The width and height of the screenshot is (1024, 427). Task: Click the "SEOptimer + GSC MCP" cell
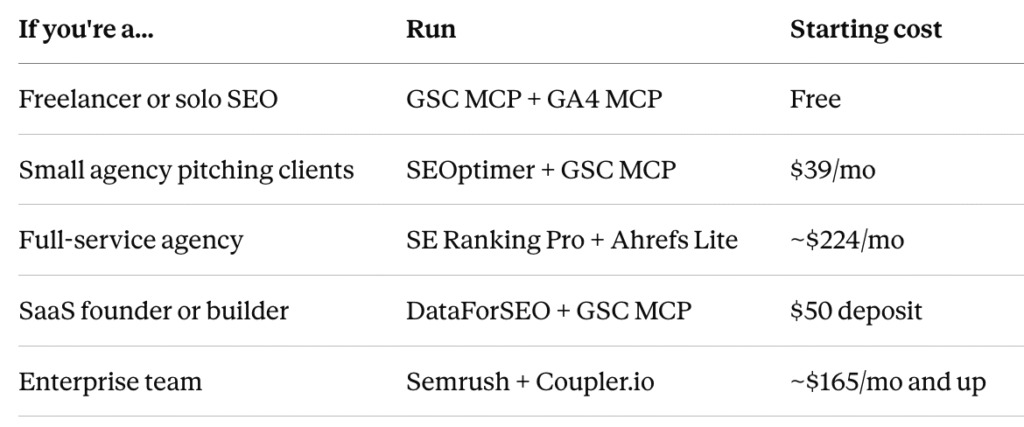tap(541, 170)
